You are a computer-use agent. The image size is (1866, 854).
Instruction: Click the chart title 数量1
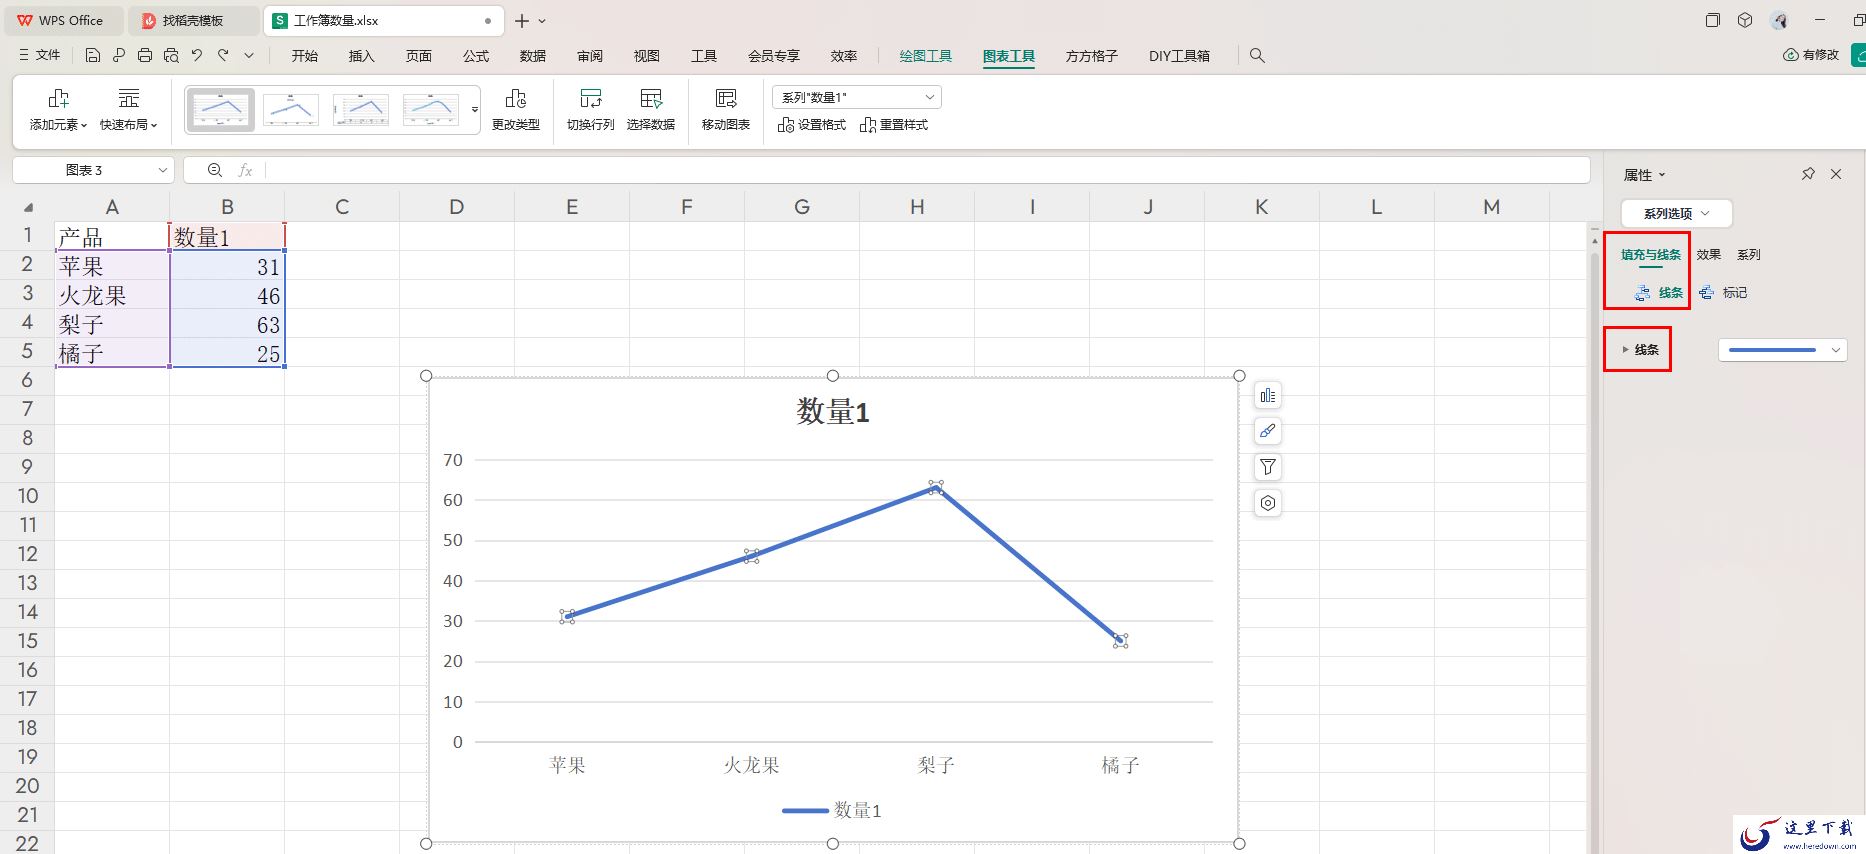[x=833, y=411]
